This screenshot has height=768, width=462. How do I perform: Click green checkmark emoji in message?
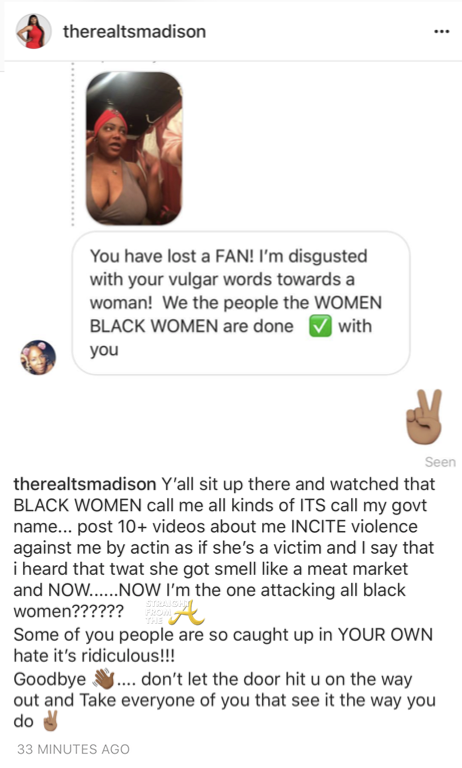click(x=320, y=326)
